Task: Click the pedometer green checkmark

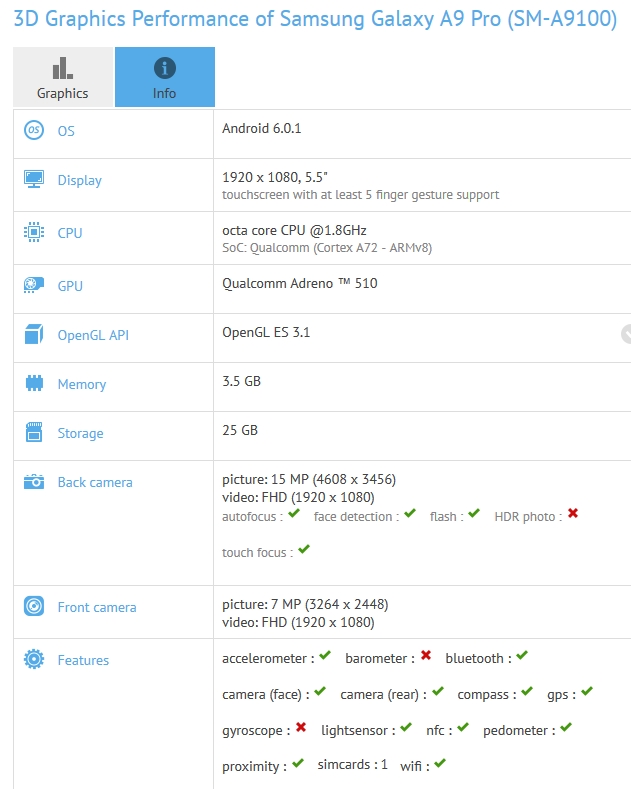Action: point(566,727)
